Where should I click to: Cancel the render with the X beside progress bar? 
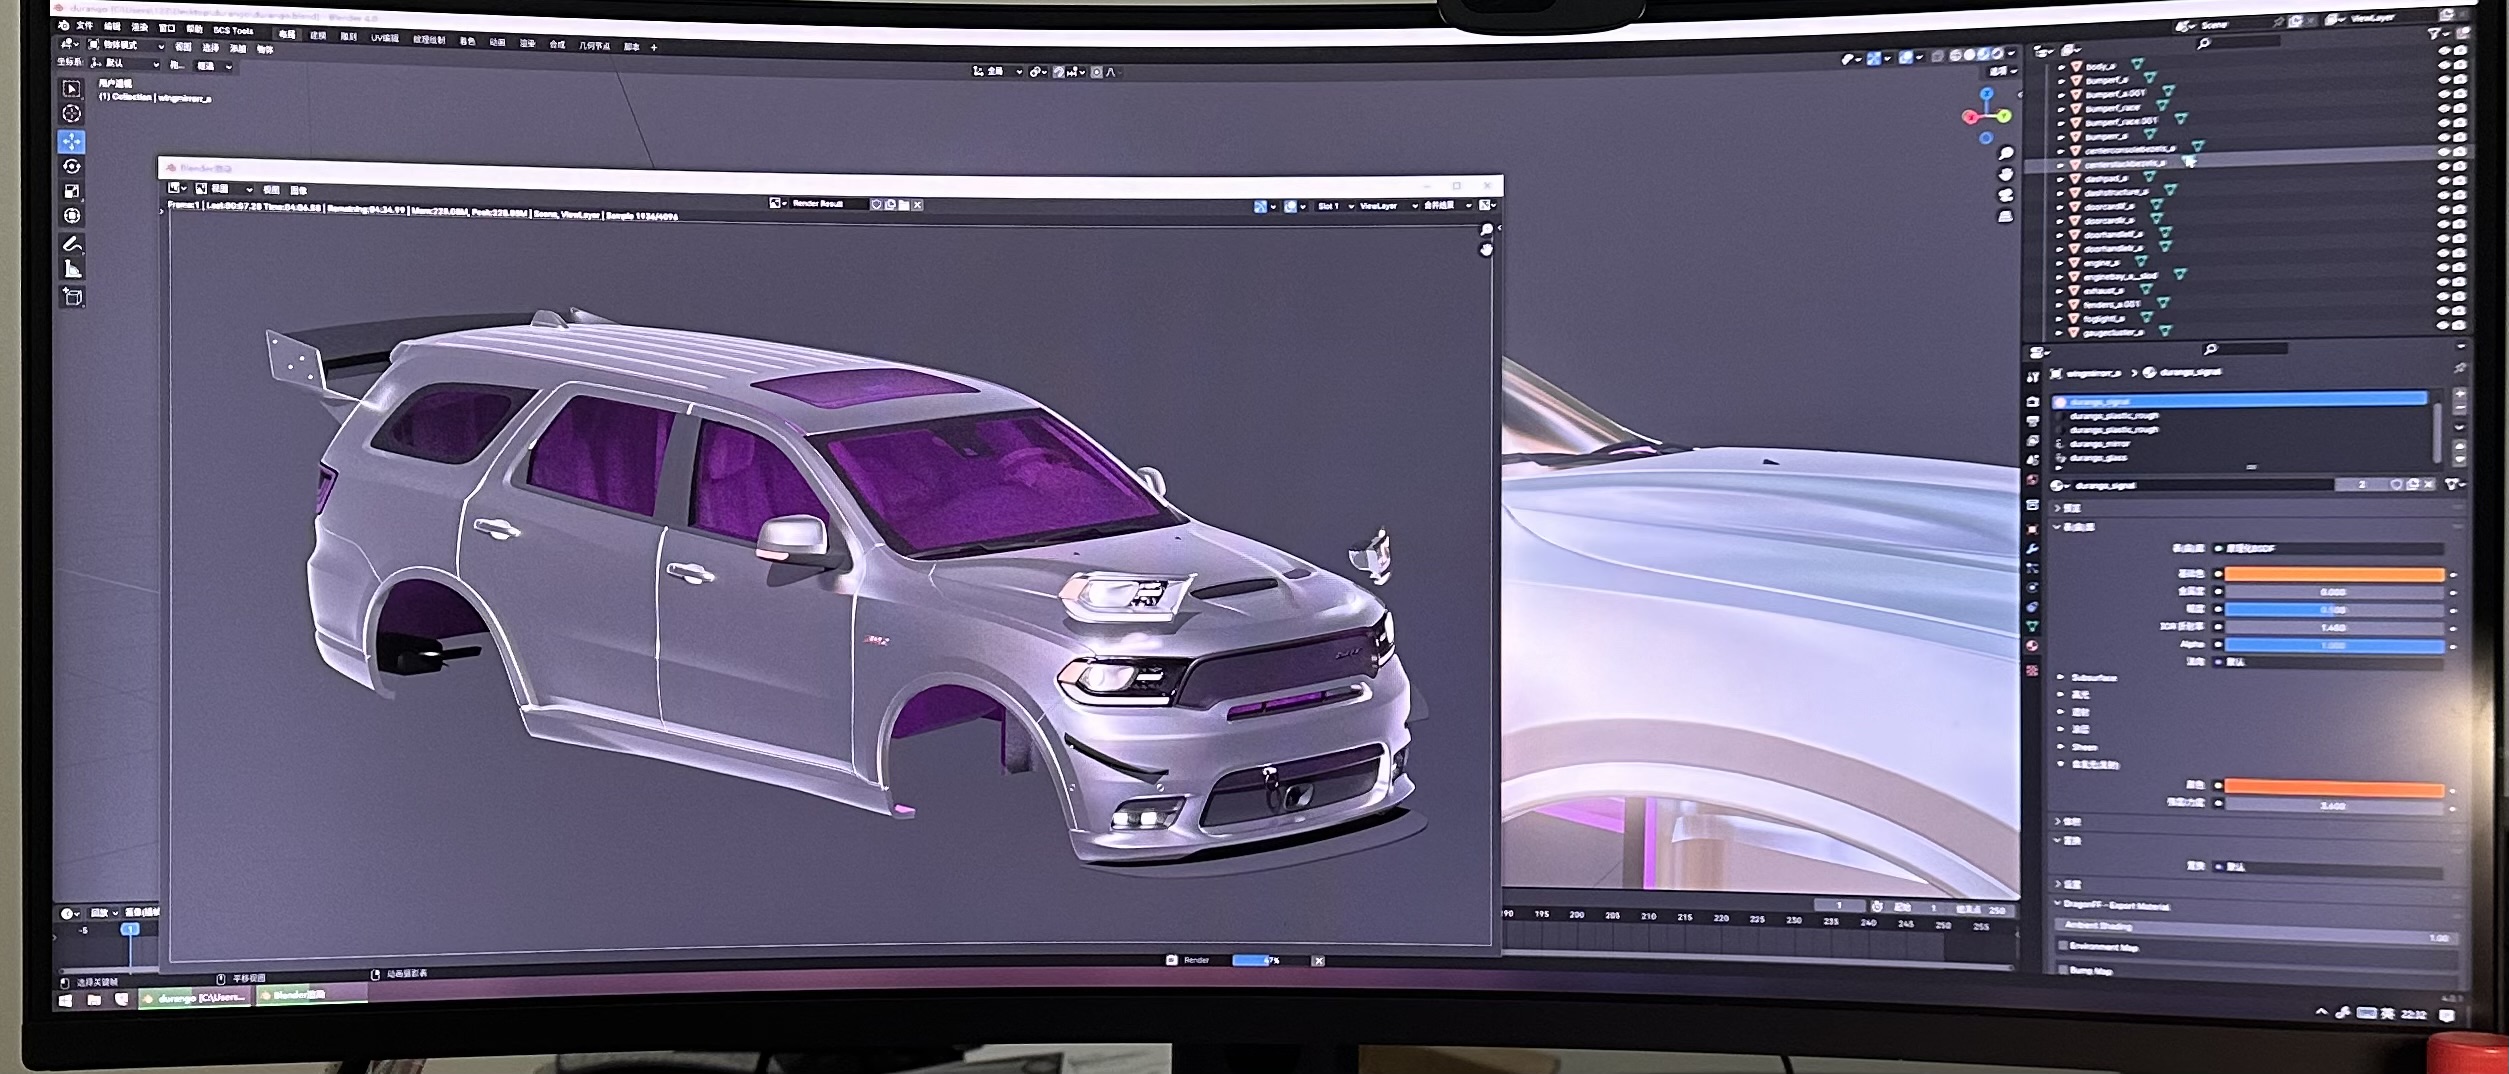tap(1319, 961)
